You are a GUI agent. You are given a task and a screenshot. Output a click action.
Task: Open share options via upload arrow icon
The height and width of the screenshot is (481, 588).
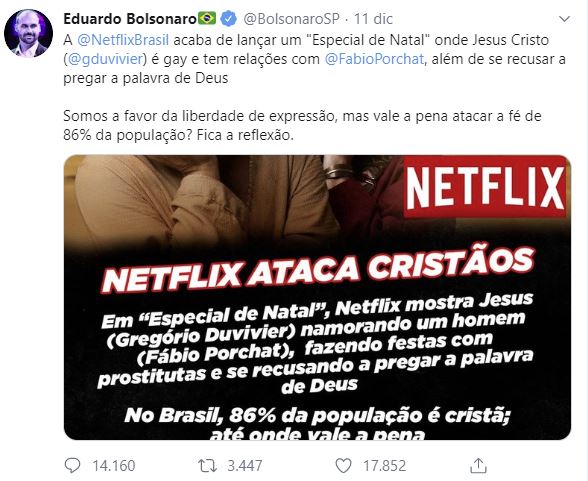(478, 466)
